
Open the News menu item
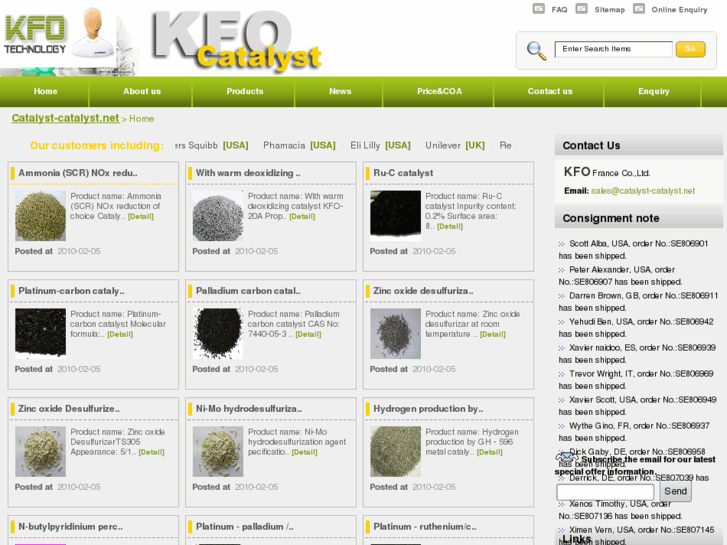coord(340,91)
